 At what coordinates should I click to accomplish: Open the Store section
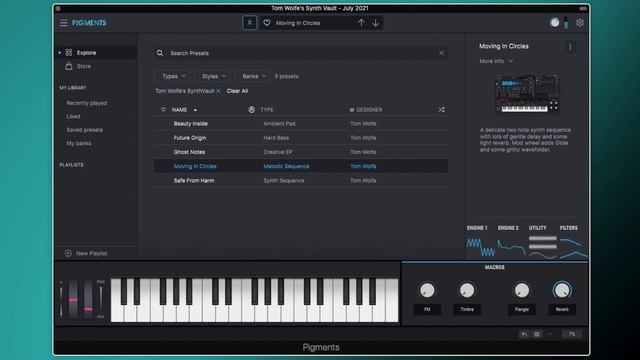coord(84,66)
